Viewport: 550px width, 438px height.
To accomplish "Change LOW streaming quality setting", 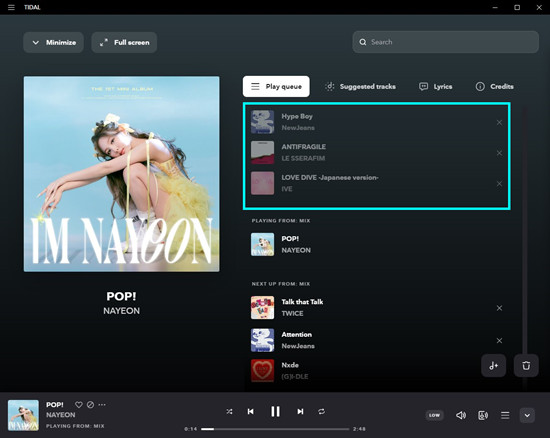I will 434,415.
